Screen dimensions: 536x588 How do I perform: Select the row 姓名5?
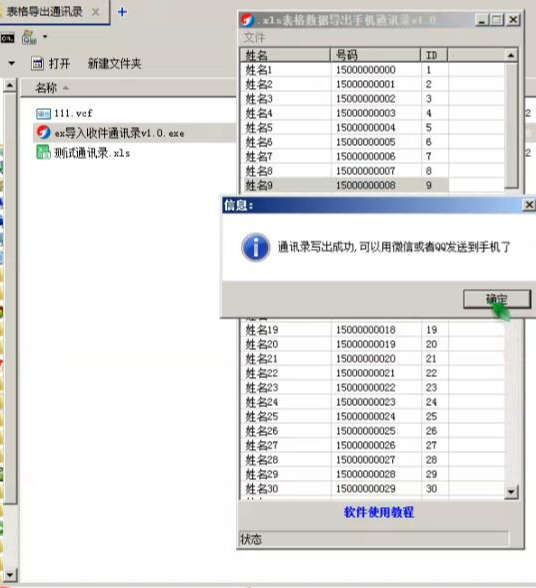click(345, 128)
